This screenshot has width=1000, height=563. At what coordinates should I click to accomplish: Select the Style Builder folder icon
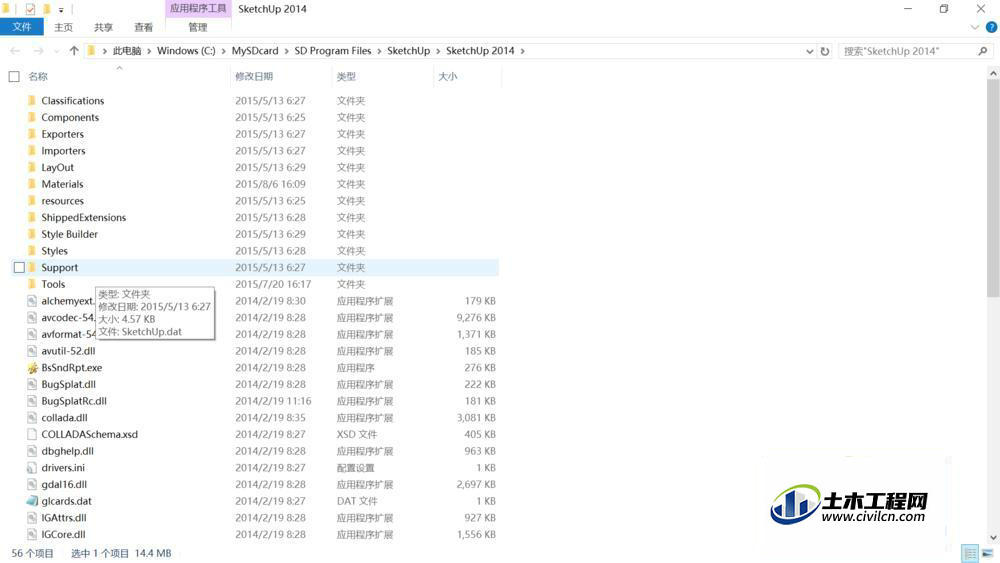point(32,234)
